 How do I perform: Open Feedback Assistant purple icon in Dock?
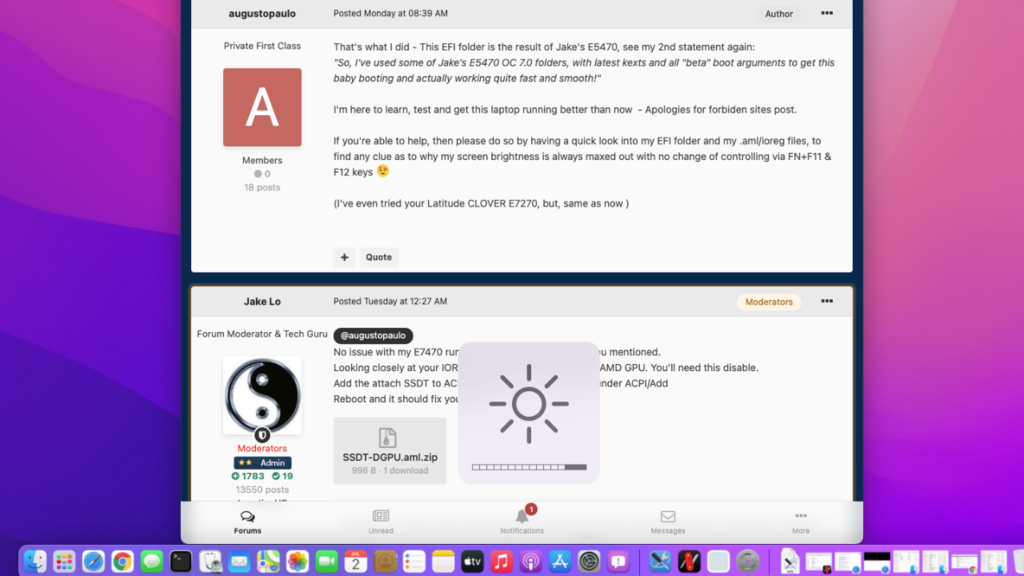pos(618,562)
